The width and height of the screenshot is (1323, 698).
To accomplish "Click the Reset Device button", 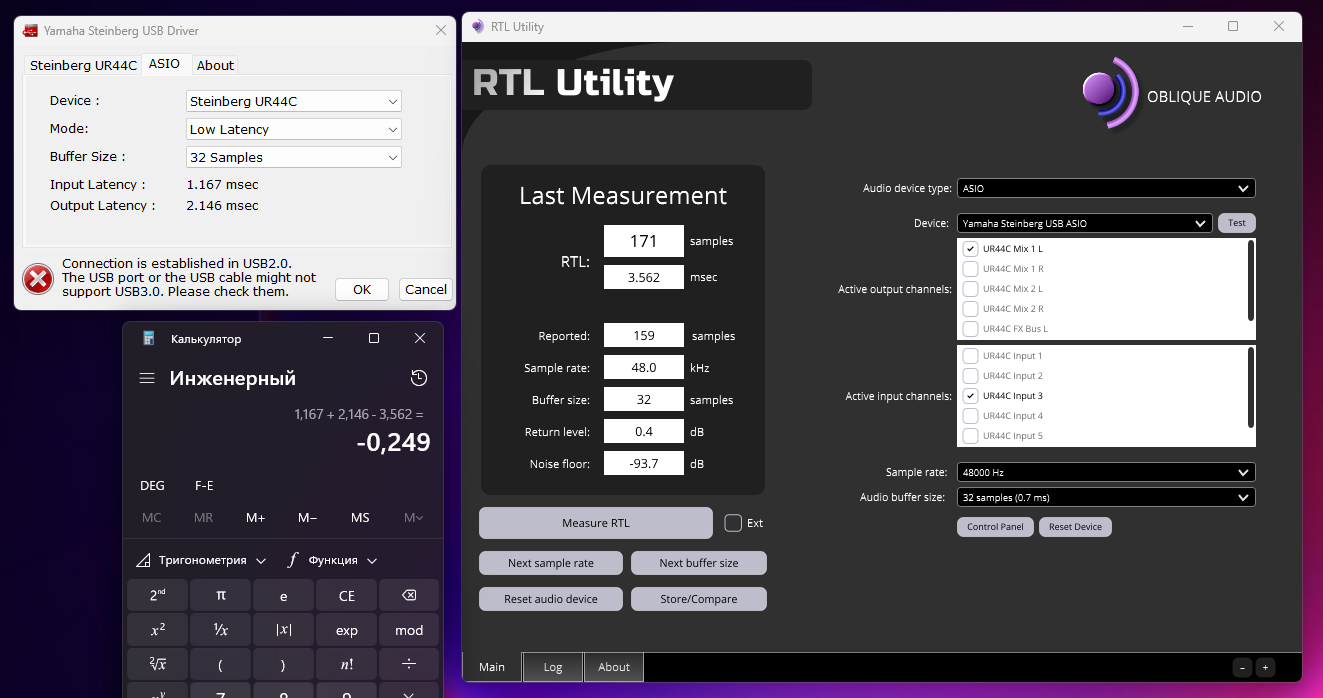I will click(1075, 526).
